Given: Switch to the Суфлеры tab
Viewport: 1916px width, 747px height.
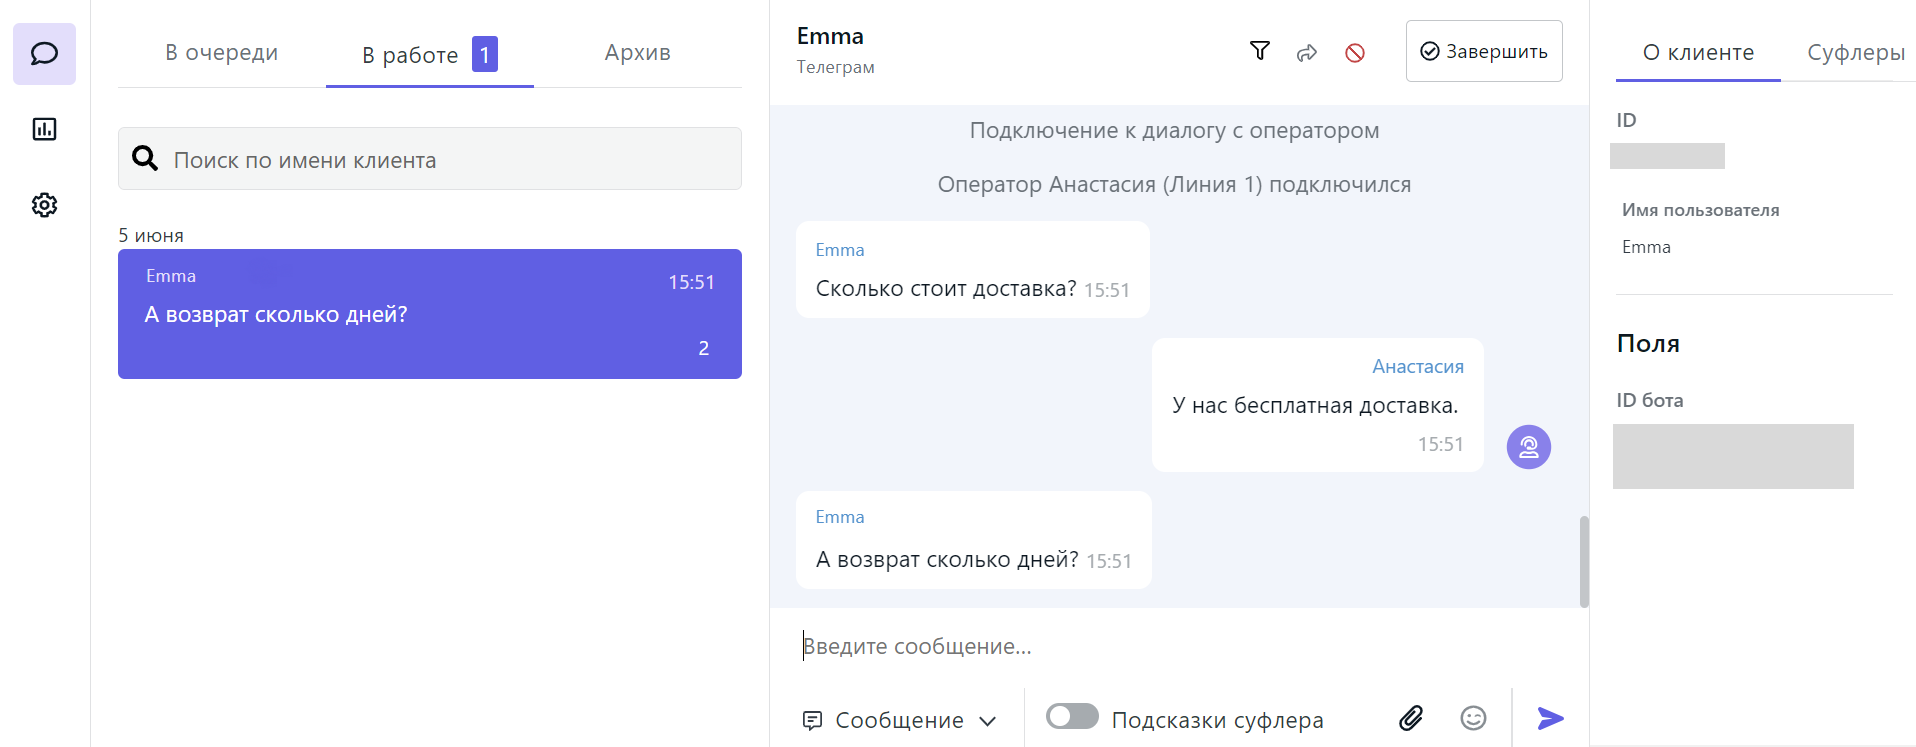Looking at the screenshot, I should click(1855, 53).
